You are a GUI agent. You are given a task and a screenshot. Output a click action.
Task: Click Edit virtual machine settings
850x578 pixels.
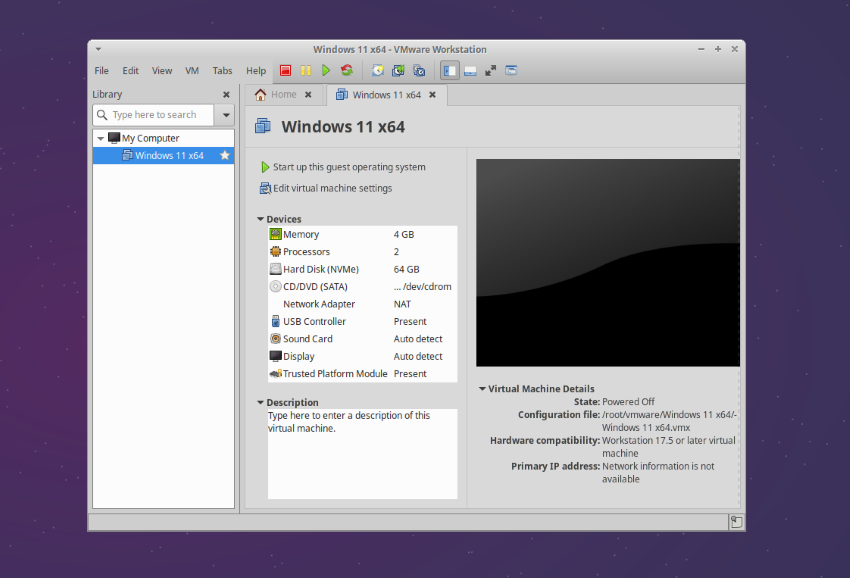332,188
